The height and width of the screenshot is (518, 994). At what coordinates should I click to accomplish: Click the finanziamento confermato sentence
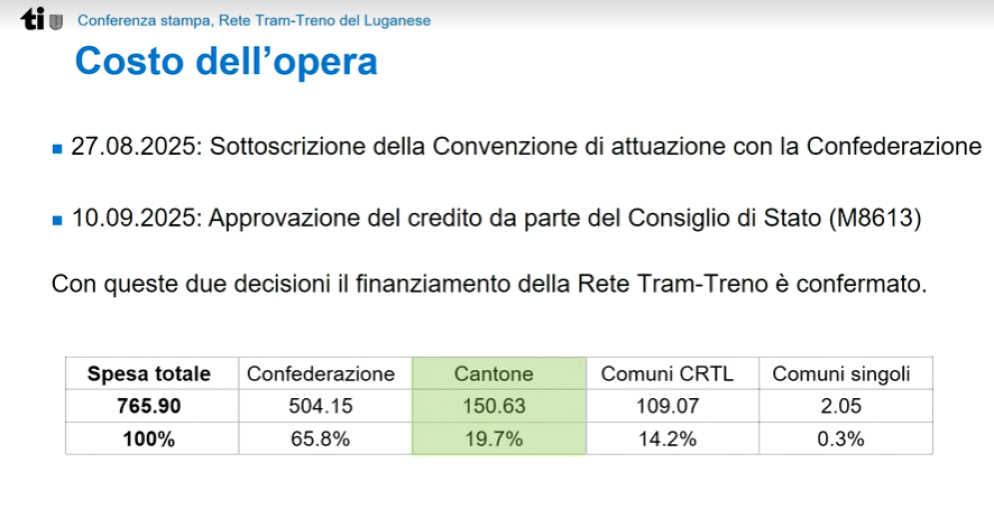489,284
